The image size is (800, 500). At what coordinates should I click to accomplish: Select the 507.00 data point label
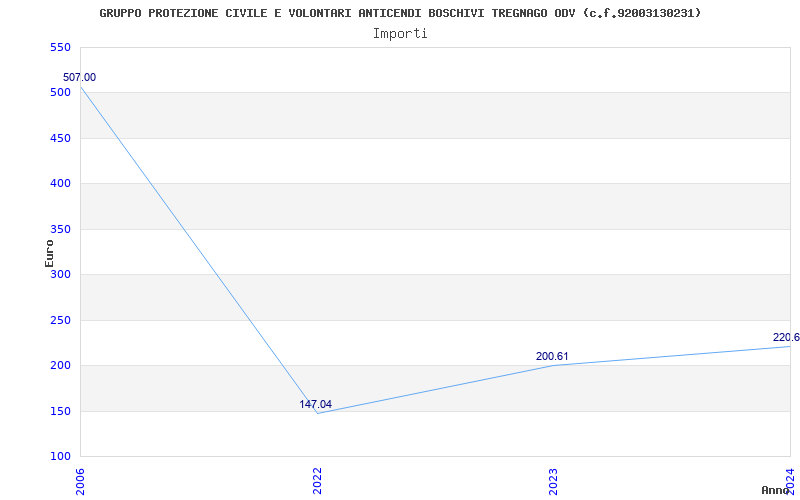tap(79, 78)
